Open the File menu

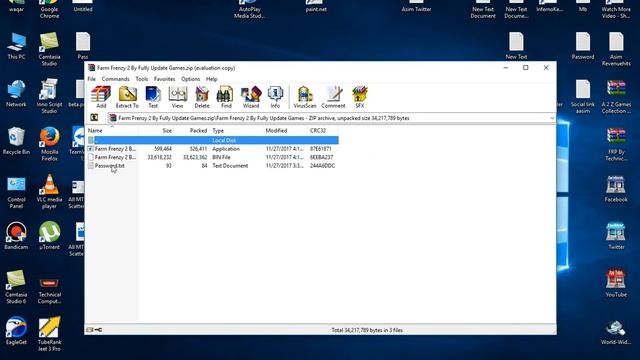91,79
